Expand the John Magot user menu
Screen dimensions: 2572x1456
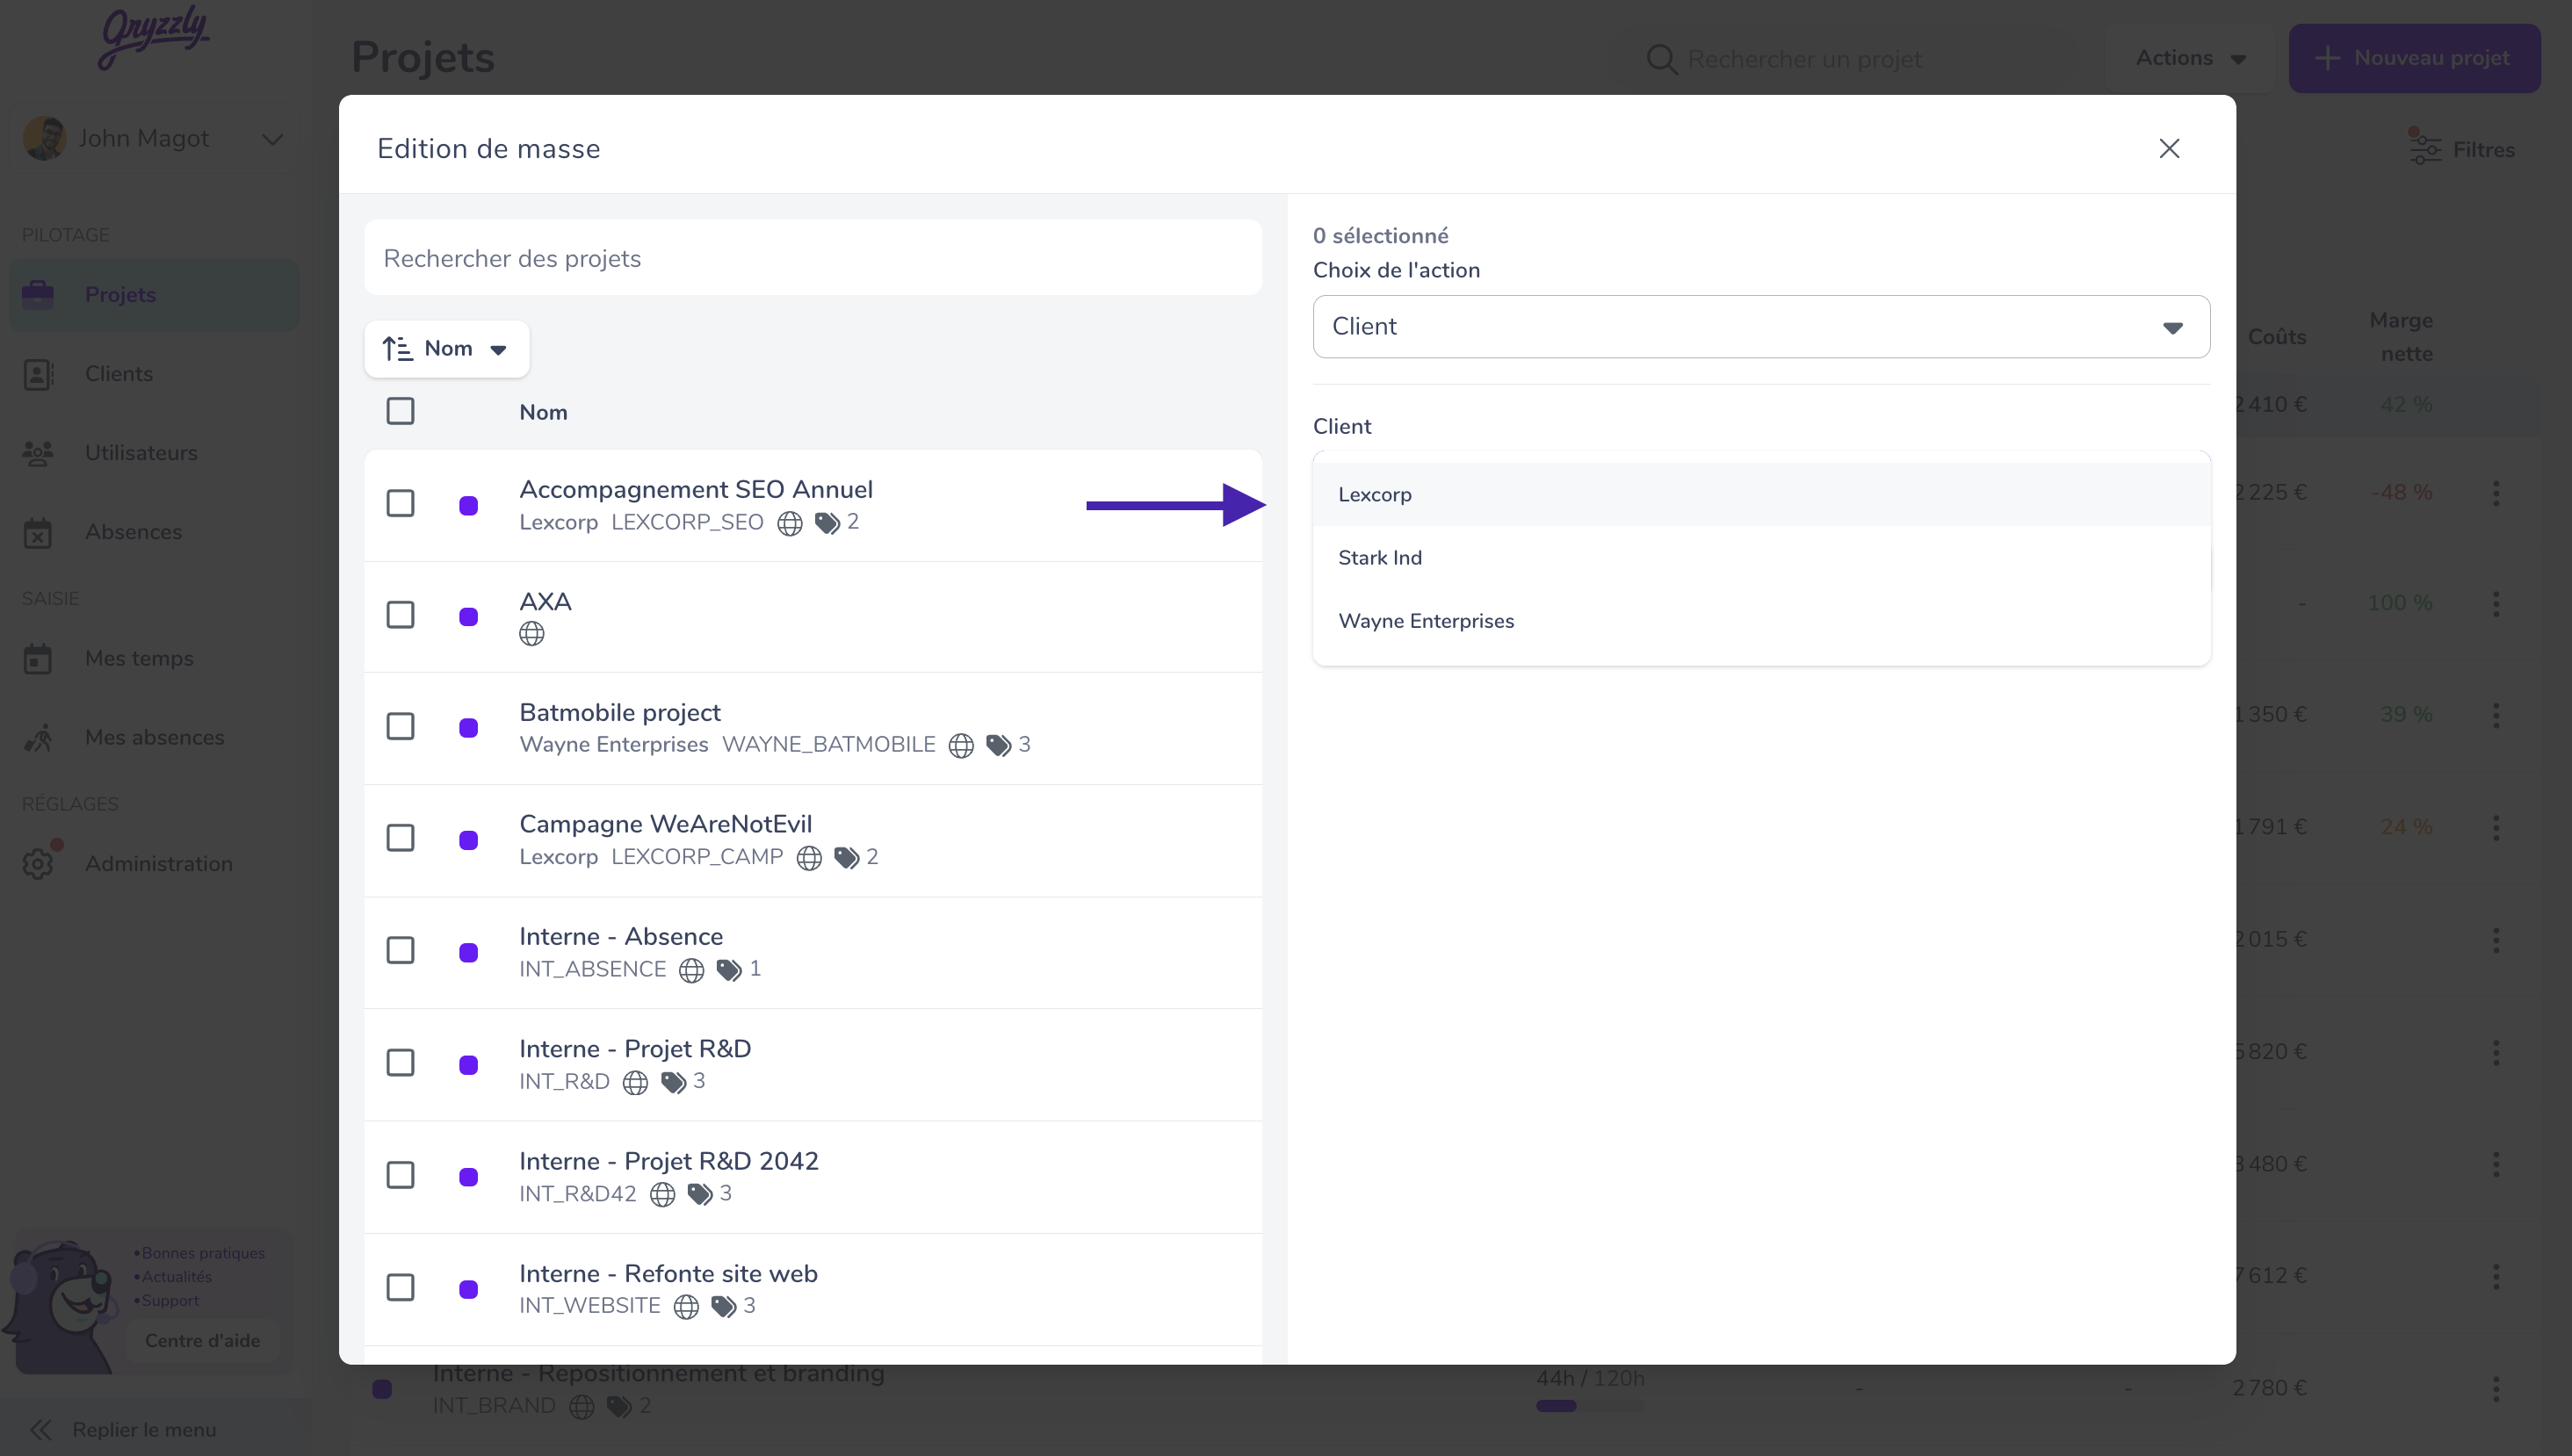(x=155, y=138)
